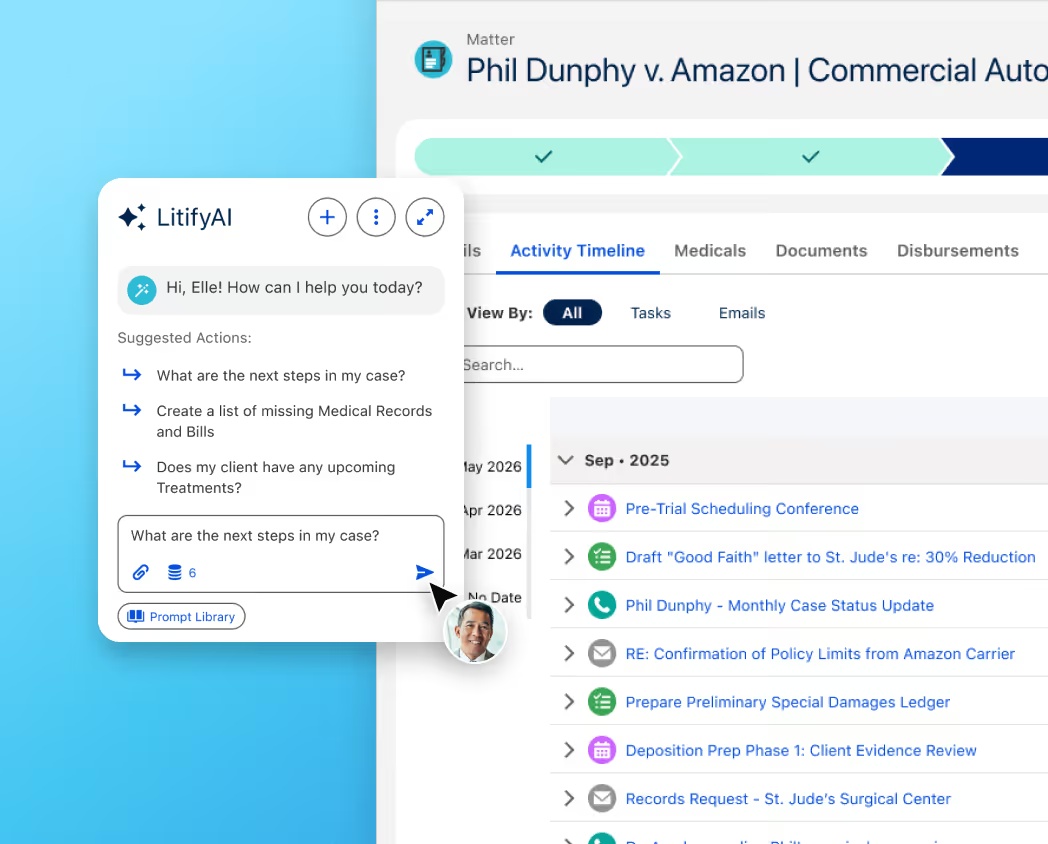This screenshot has height=844, width=1048.
Task: Click email icon for Confirmation of Policy Limits
Action: pos(602,654)
